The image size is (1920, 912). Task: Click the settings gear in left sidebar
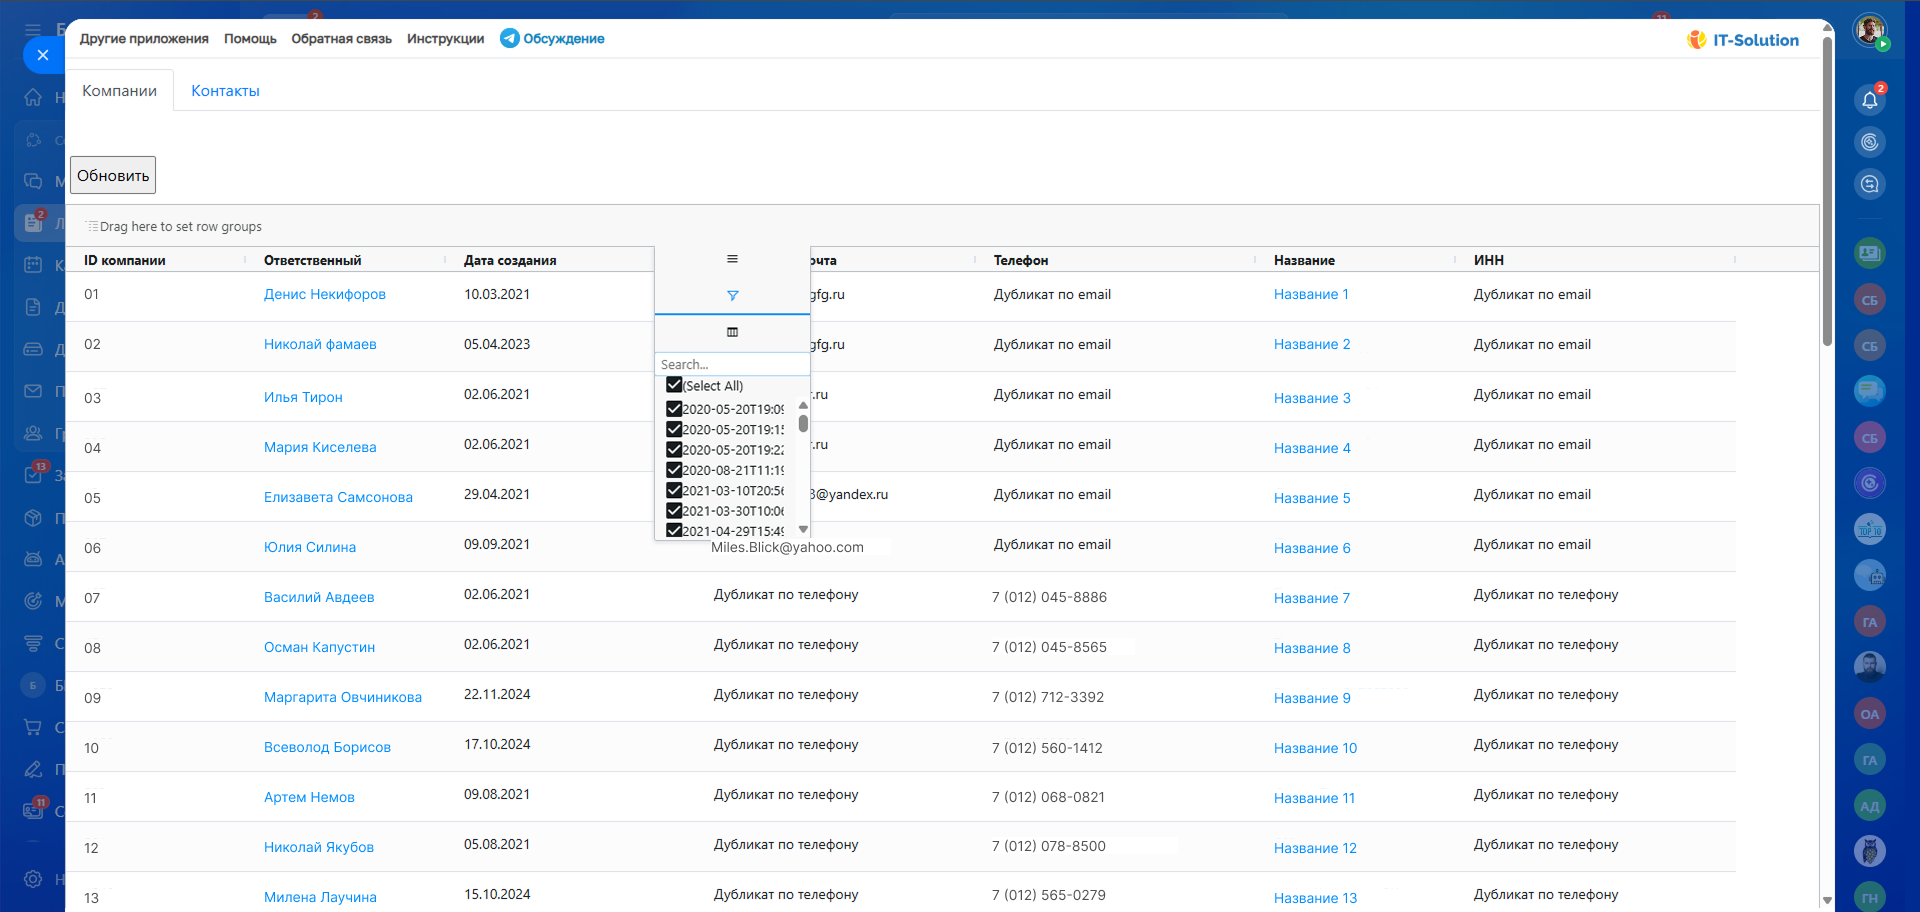coord(33,879)
